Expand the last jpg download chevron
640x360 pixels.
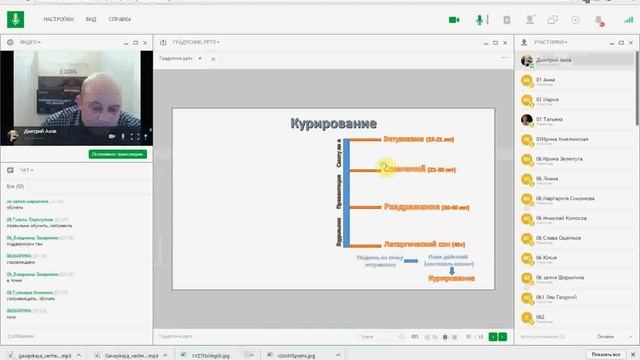click(338, 356)
